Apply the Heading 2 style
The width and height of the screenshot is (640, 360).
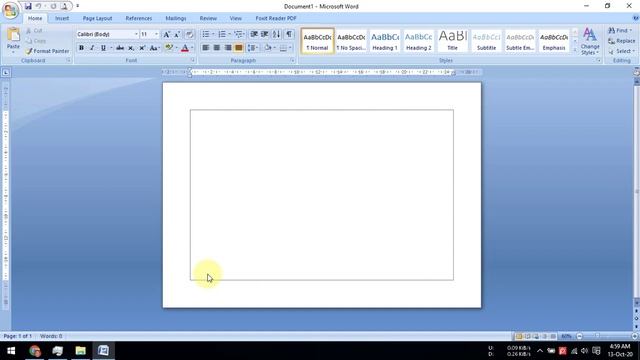pyautogui.click(x=419, y=41)
